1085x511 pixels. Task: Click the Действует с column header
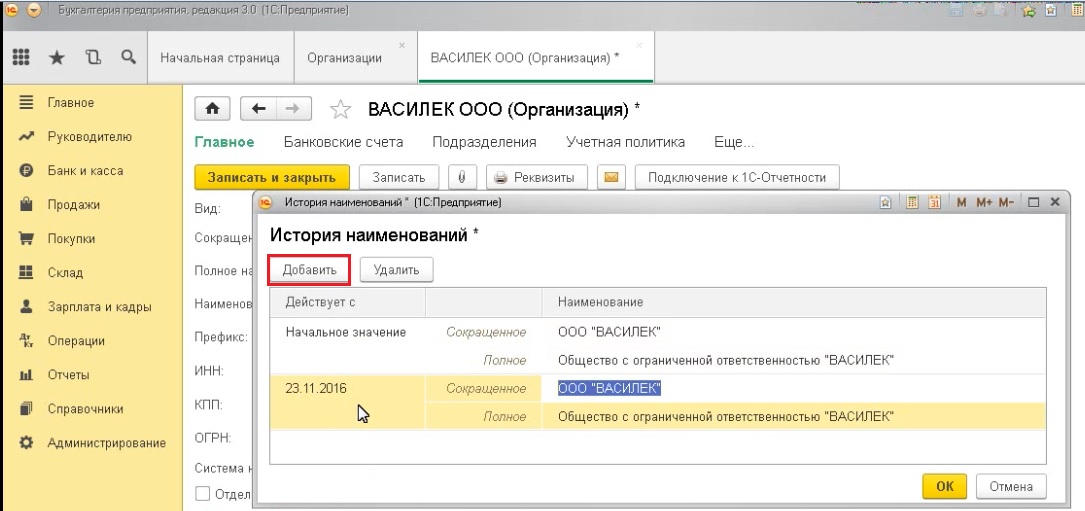(347, 302)
